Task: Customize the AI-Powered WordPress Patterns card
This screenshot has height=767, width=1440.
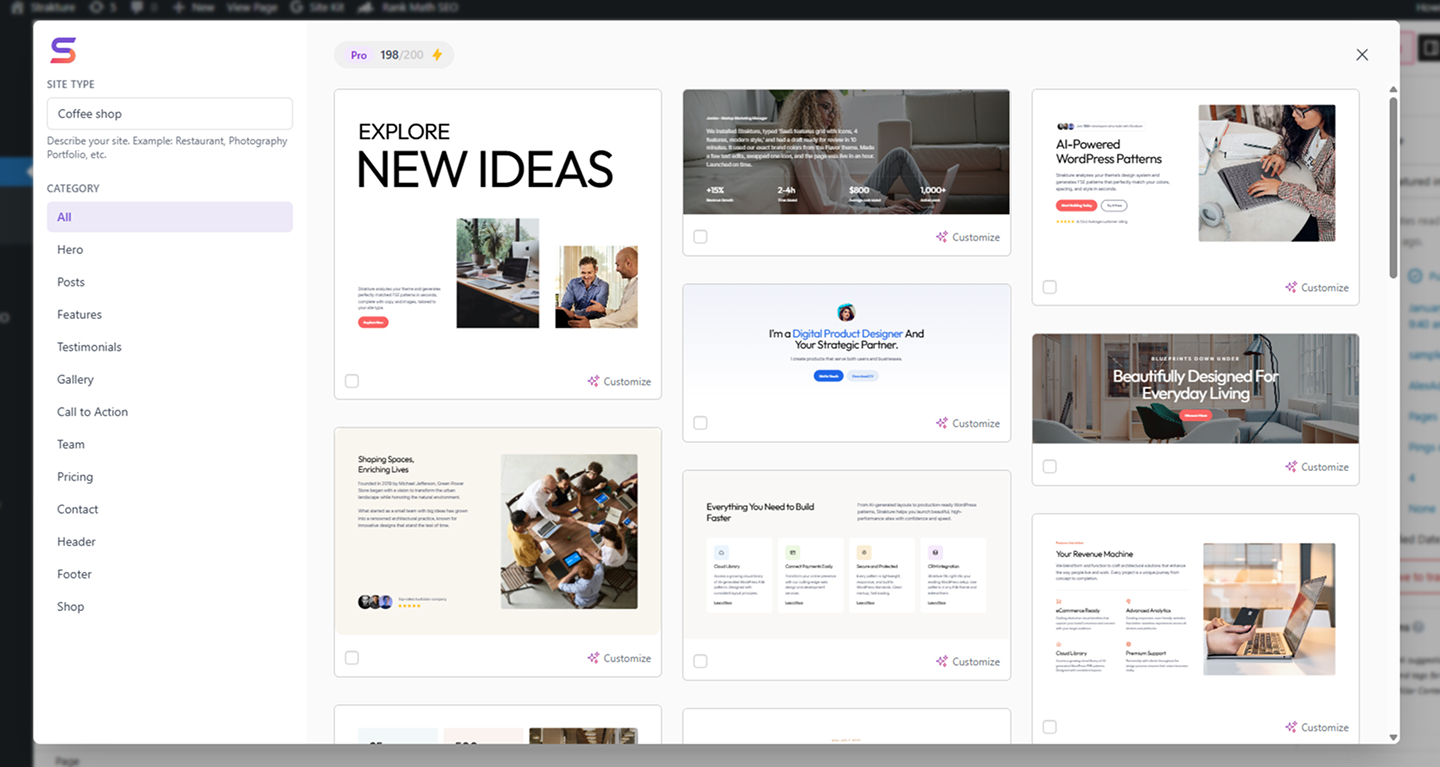Action: tap(1317, 287)
